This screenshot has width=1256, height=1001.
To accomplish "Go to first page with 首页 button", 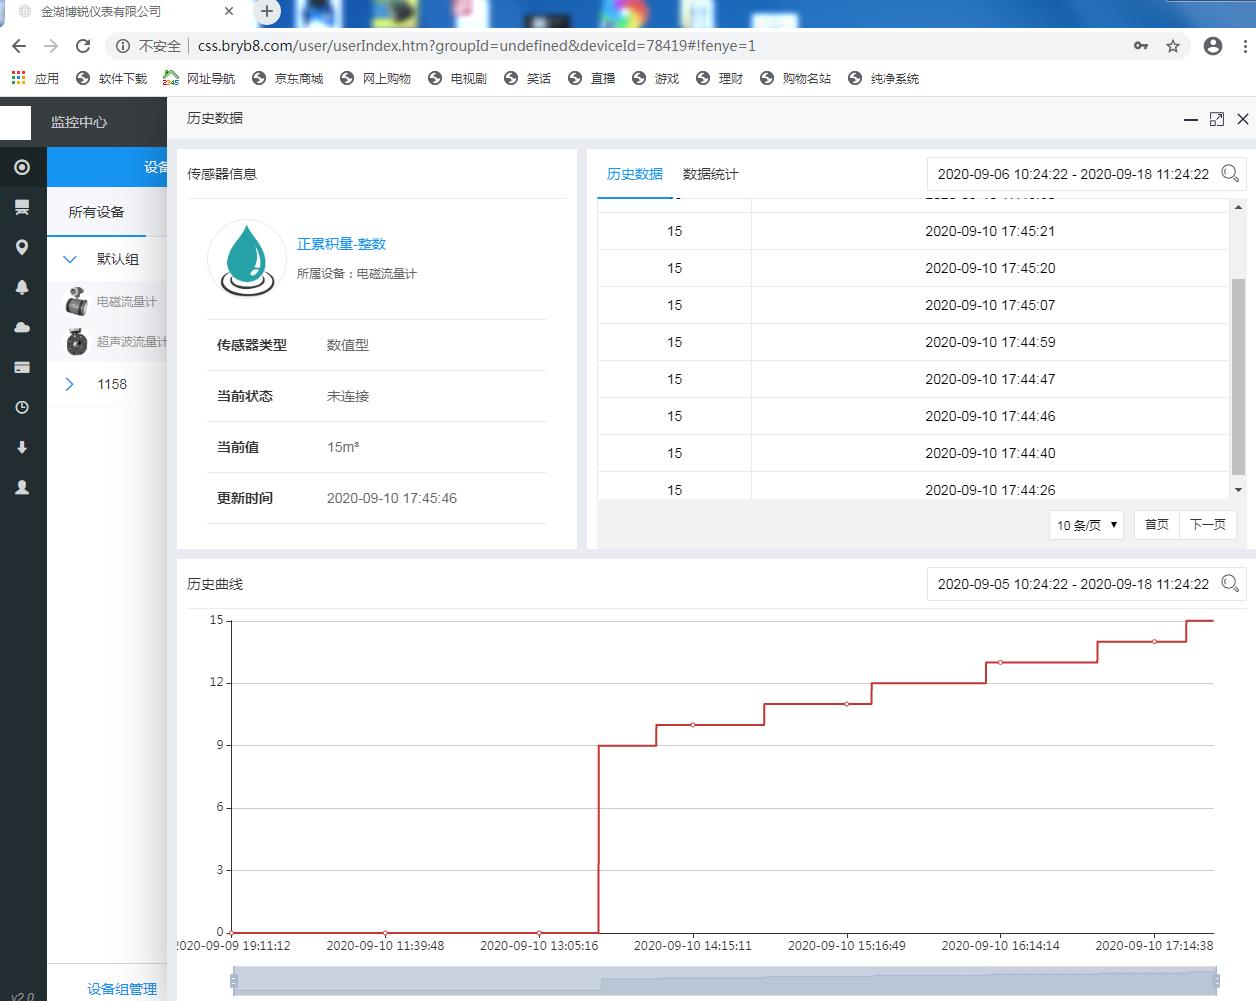I will [x=1156, y=525].
